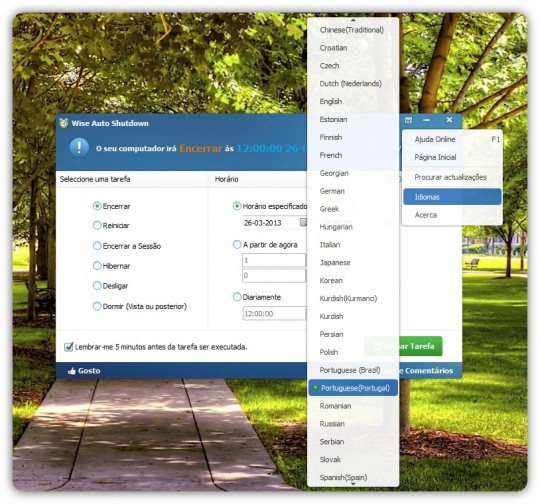Select Chinese(Traditional) language
The height and width of the screenshot is (504, 540).
tap(353, 30)
